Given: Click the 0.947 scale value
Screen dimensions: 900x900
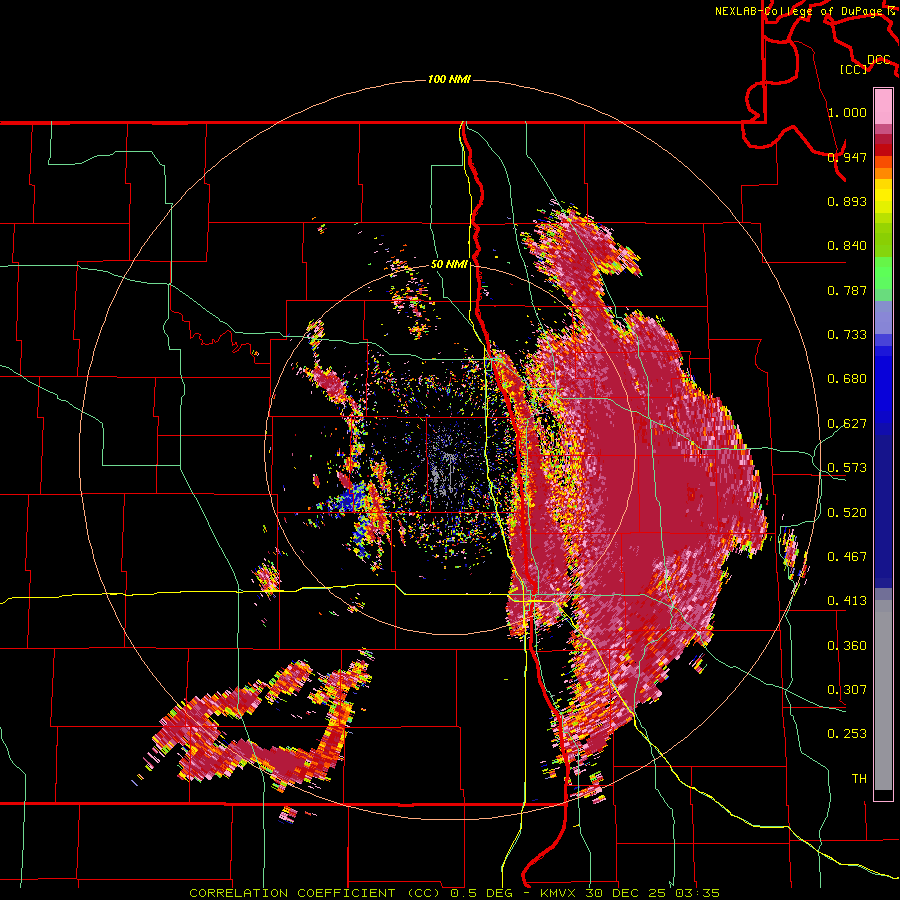Looking at the screenshot, I should 847,157.
